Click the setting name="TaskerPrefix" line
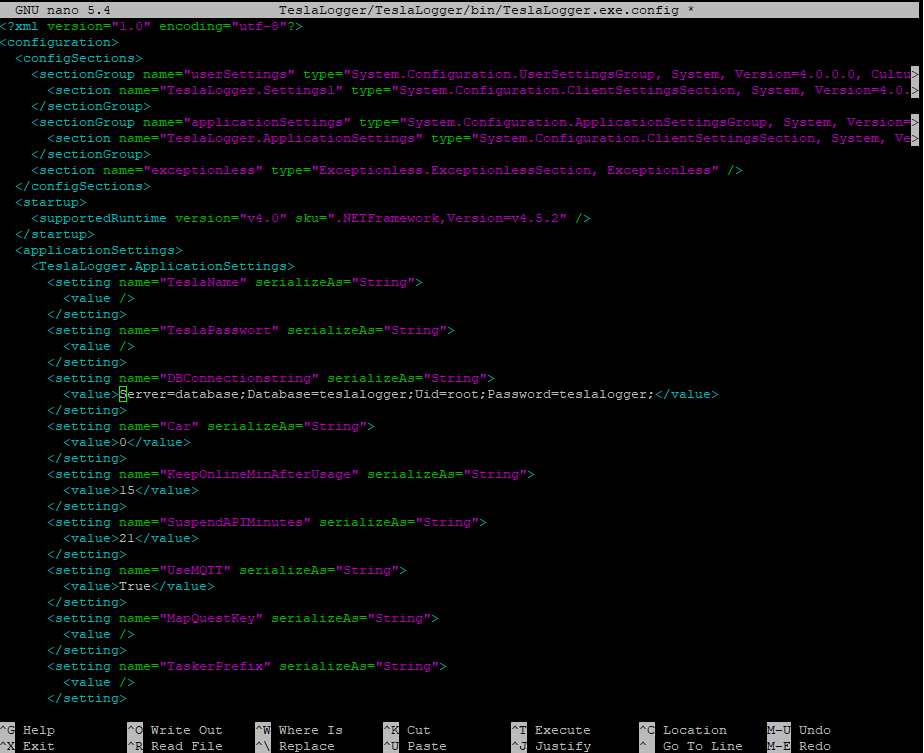The image size is (924, 753). (x=247, y=666)
